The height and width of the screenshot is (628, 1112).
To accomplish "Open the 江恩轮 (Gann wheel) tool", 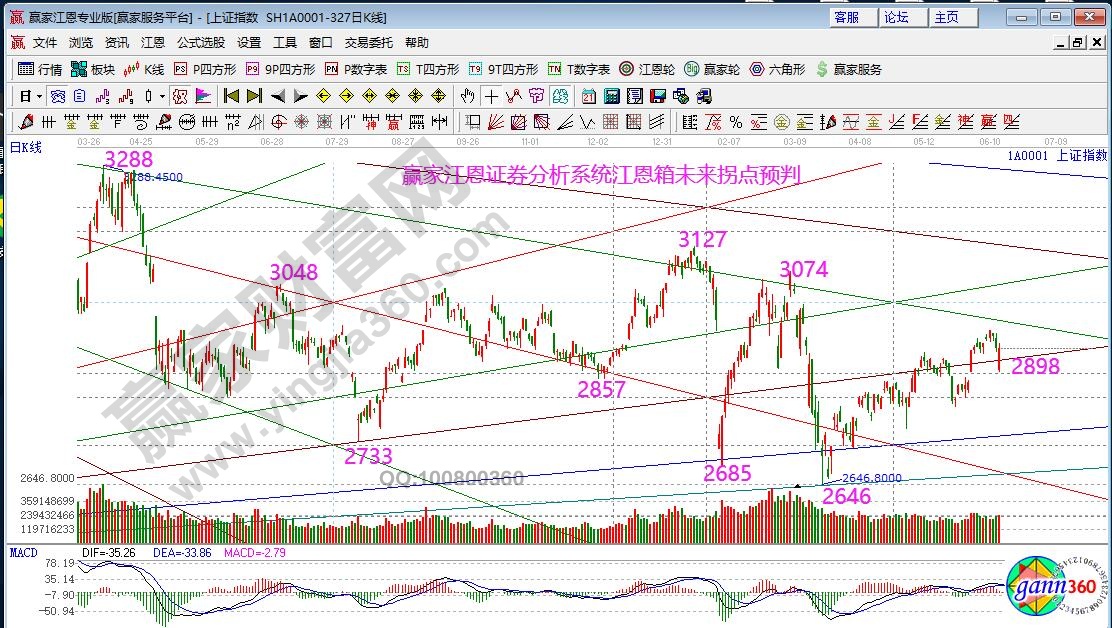I will click(646, 69).
